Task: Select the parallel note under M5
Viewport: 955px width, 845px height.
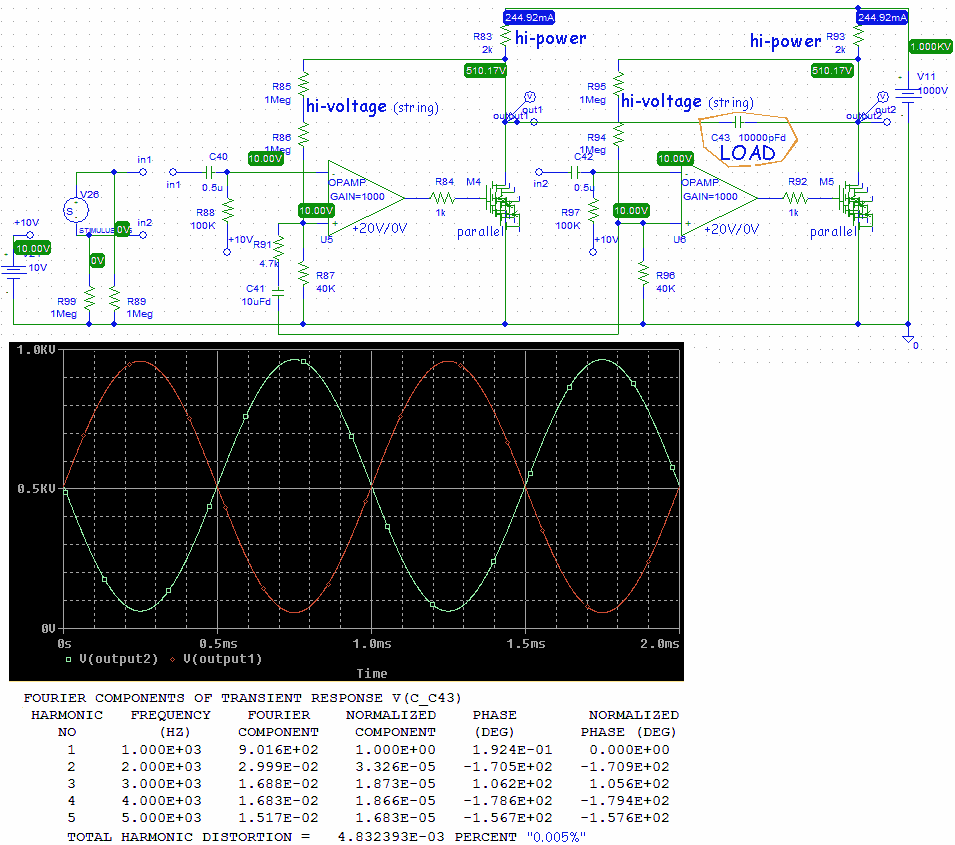Action: (834, 232)
